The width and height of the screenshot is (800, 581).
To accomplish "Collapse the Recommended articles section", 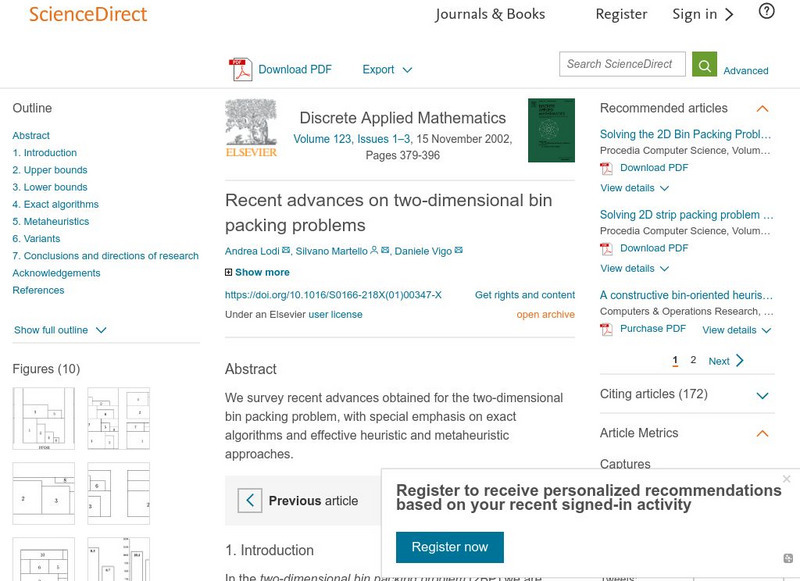I will pos(762,109).
